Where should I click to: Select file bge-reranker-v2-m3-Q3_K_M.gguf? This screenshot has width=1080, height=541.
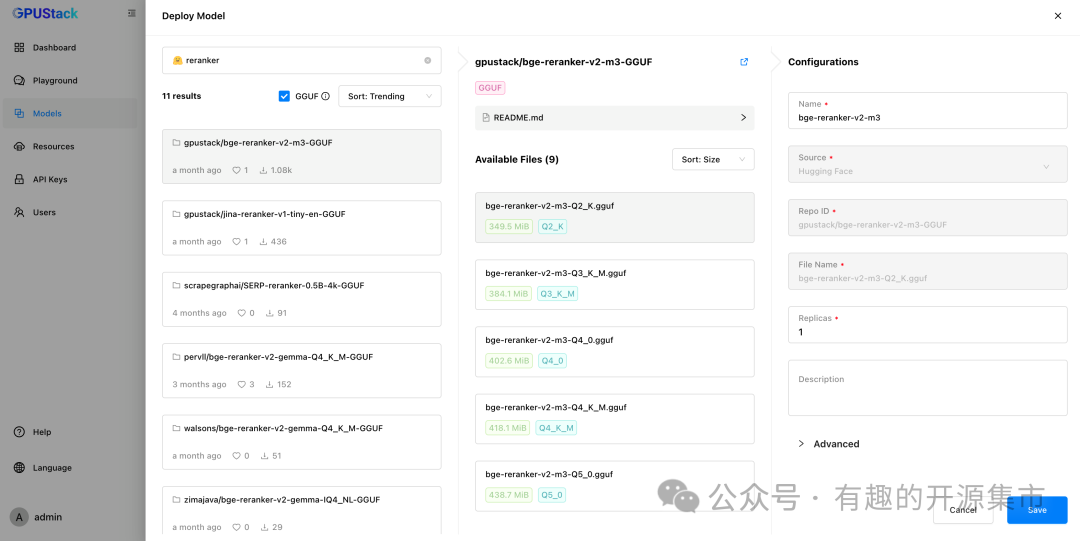[614, 285]
